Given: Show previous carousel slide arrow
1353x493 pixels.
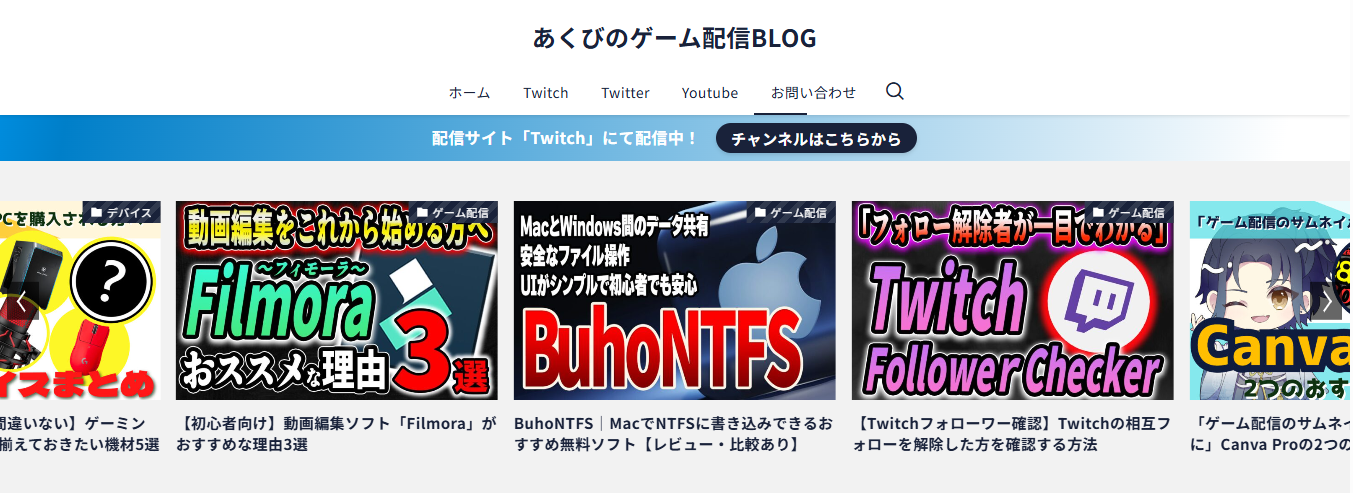Looking at the screenshot, I should [22, 301].
